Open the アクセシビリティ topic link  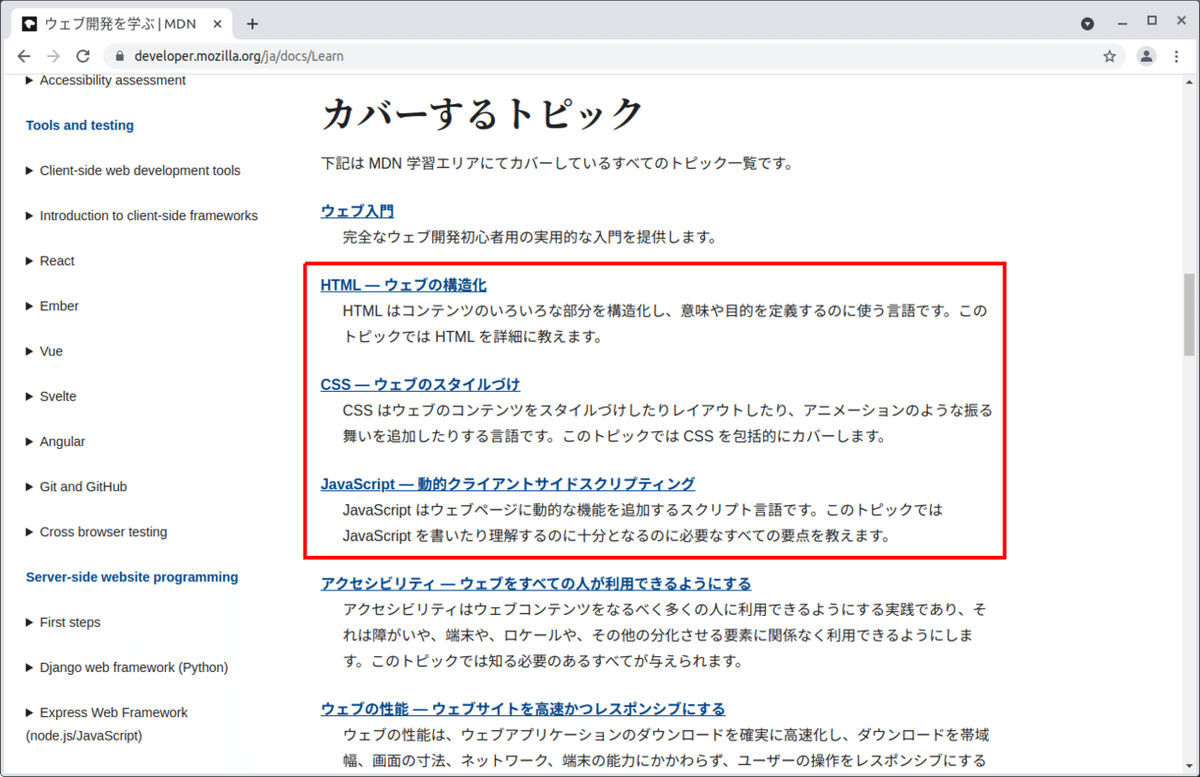(x=536, y=583)
